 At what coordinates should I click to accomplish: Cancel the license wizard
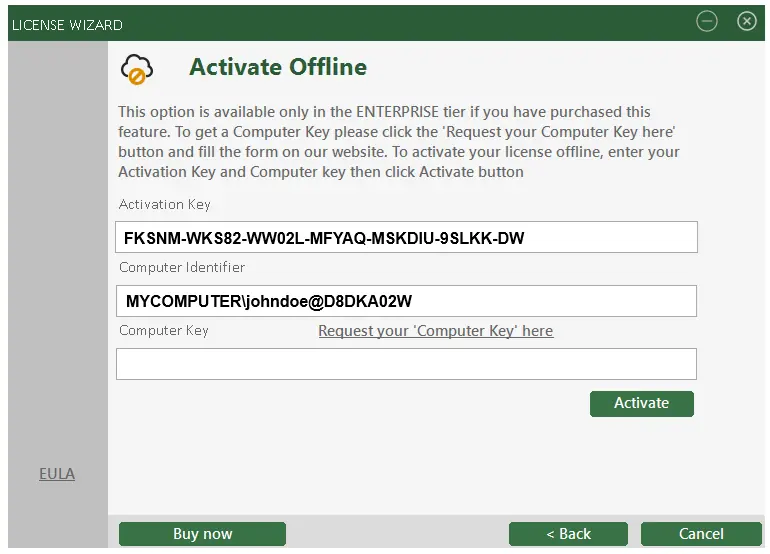pos(700,534)
